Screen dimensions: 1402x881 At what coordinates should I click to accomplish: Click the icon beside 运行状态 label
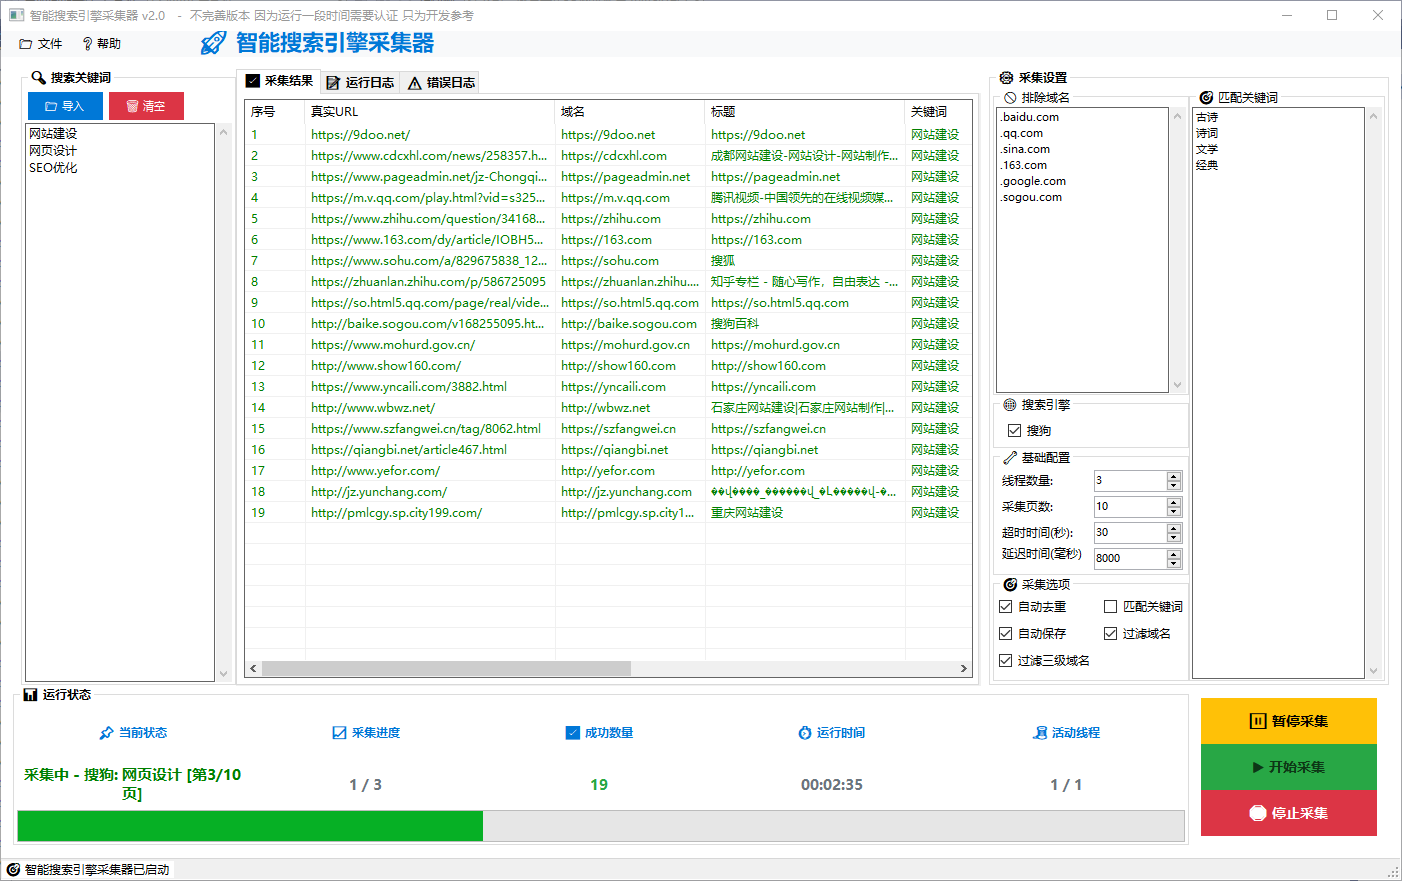[x=32, y=694]
